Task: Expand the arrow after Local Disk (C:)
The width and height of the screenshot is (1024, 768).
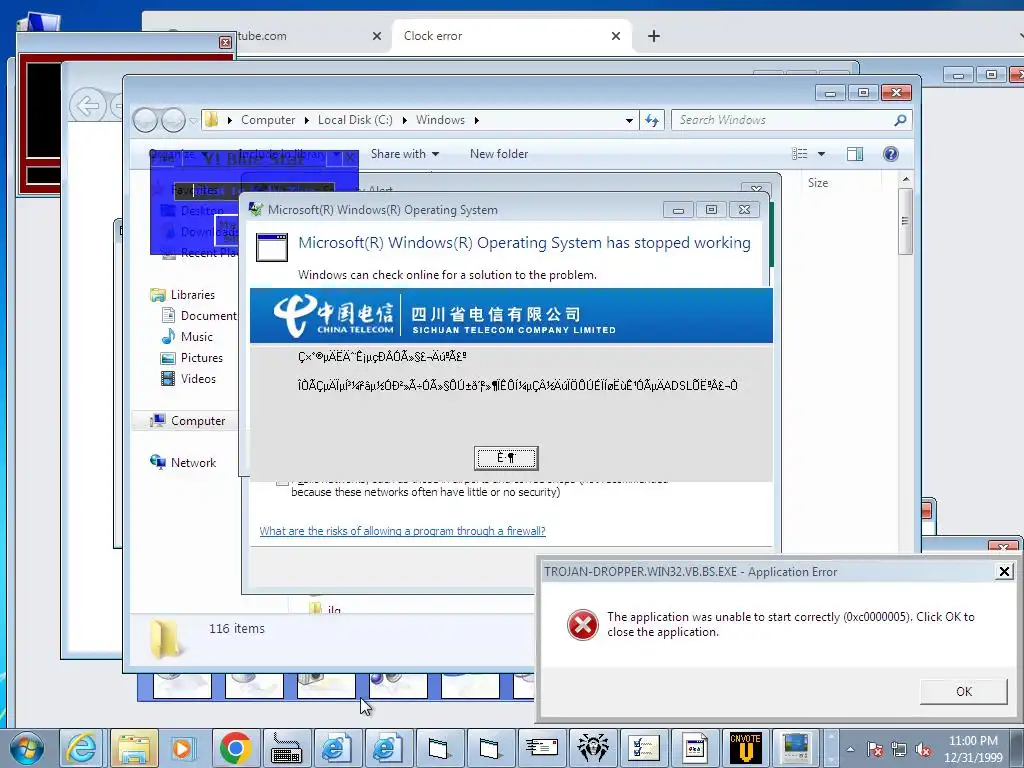Action: coord(404,120)
